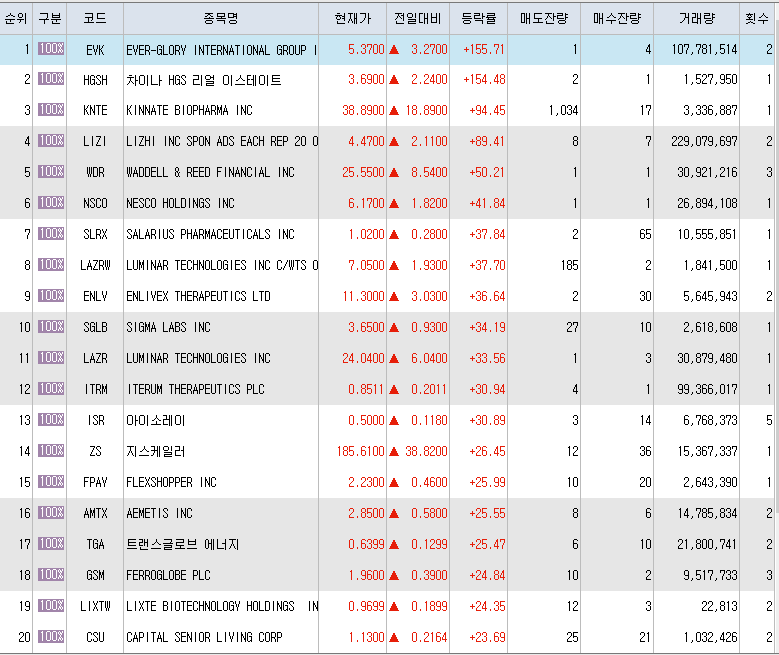Click the +155.71 change rate value
This screenshot has width=779, height=655.
[483, 49]
